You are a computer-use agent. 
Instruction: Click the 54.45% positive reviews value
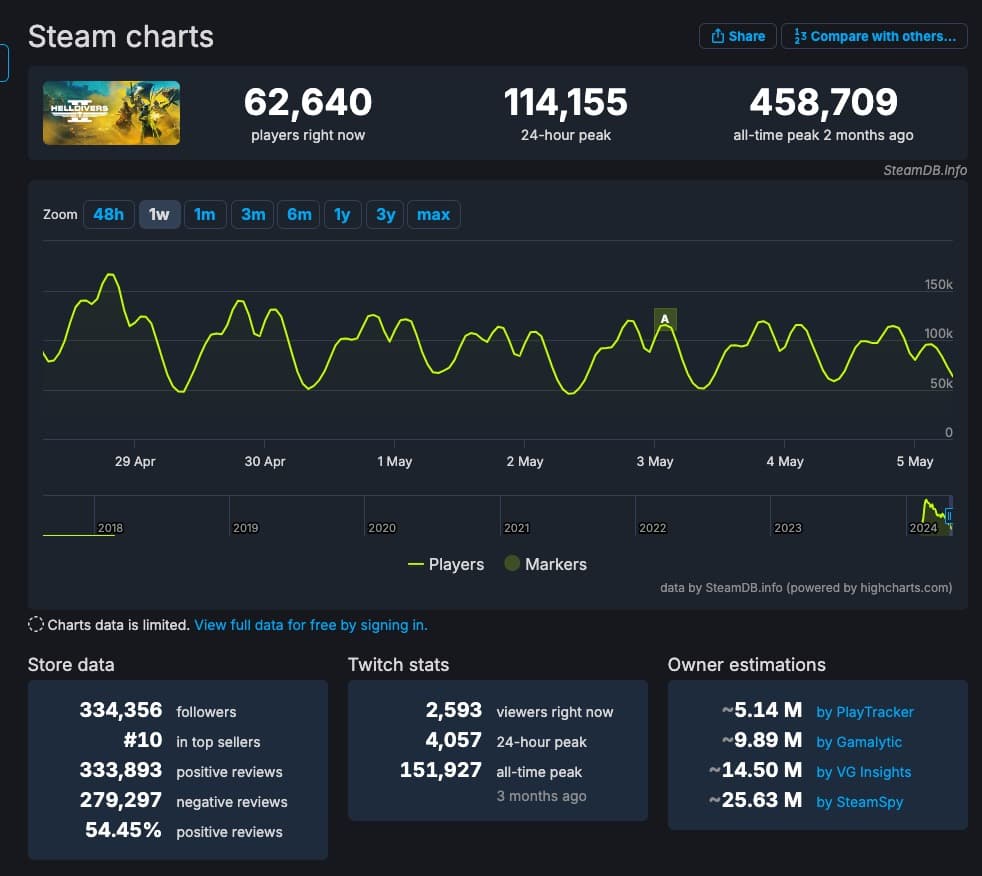[123, 830]
